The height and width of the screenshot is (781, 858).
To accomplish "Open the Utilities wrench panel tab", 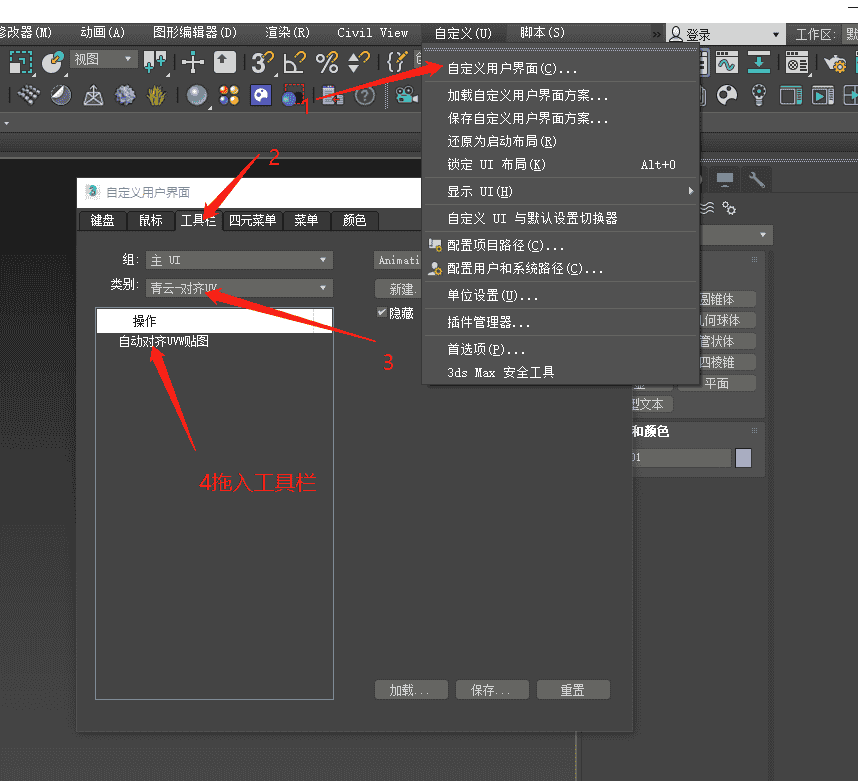I will click(x=757, y=180).
